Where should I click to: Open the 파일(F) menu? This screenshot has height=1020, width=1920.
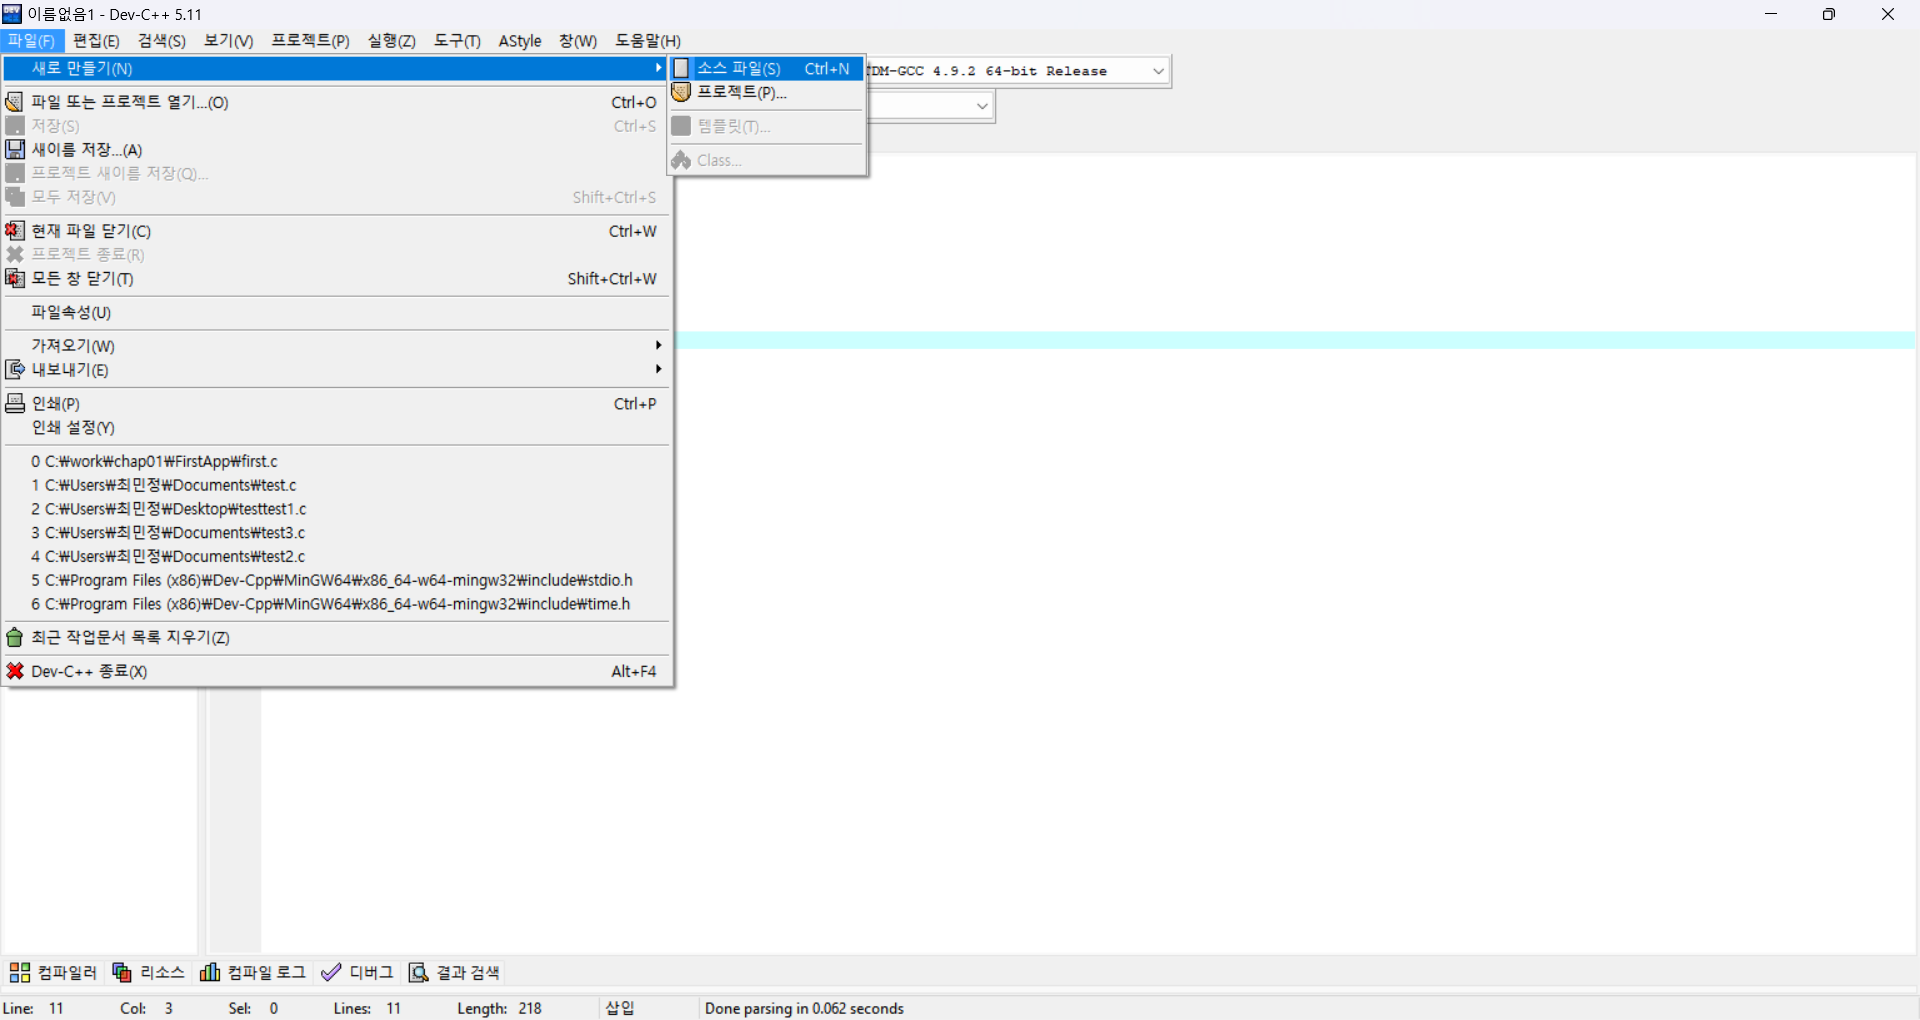(32, 41)
